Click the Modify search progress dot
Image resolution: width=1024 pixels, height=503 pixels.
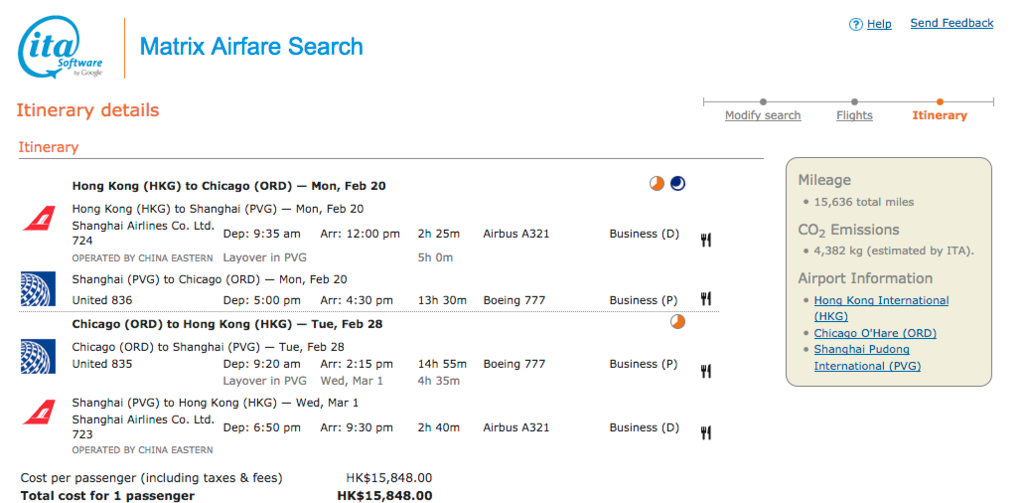point(763,102)
